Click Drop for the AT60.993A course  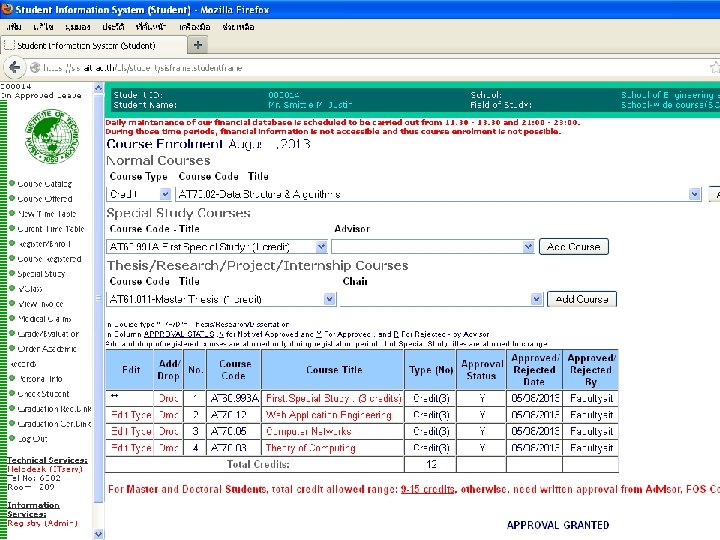pyautogui.click(x=168, y=398)
